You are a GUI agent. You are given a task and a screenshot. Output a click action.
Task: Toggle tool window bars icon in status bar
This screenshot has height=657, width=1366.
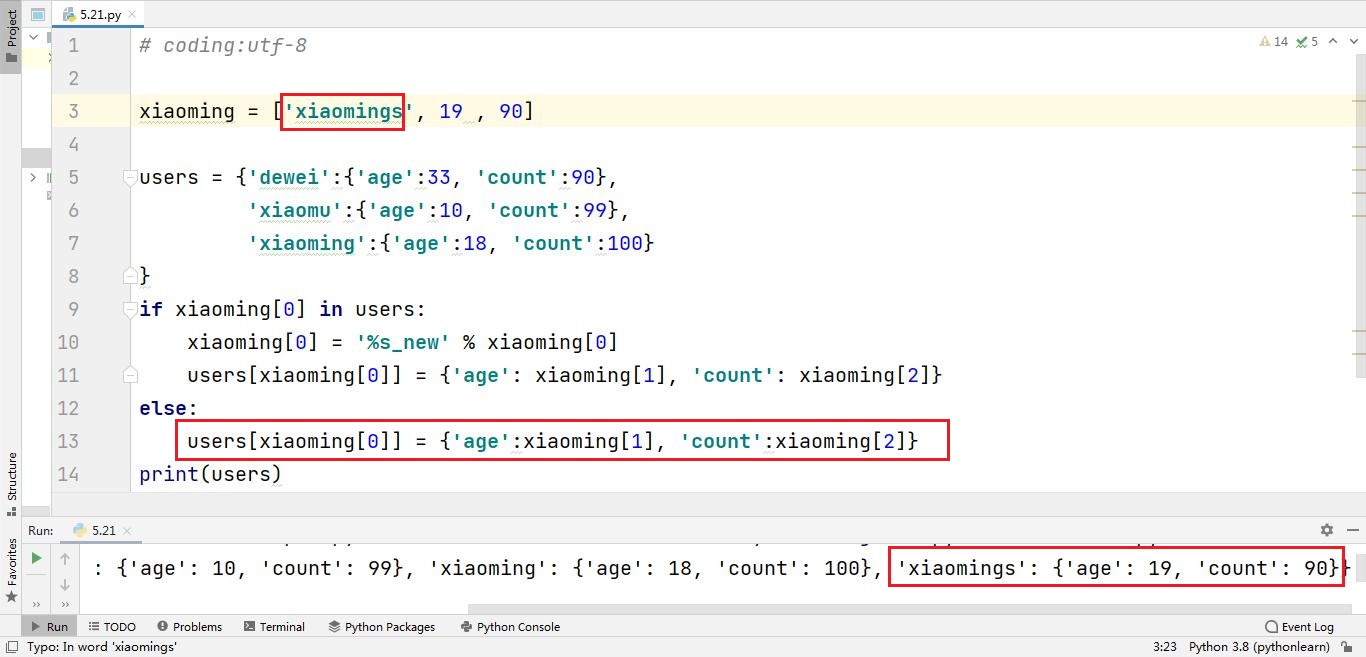point(10,647)
